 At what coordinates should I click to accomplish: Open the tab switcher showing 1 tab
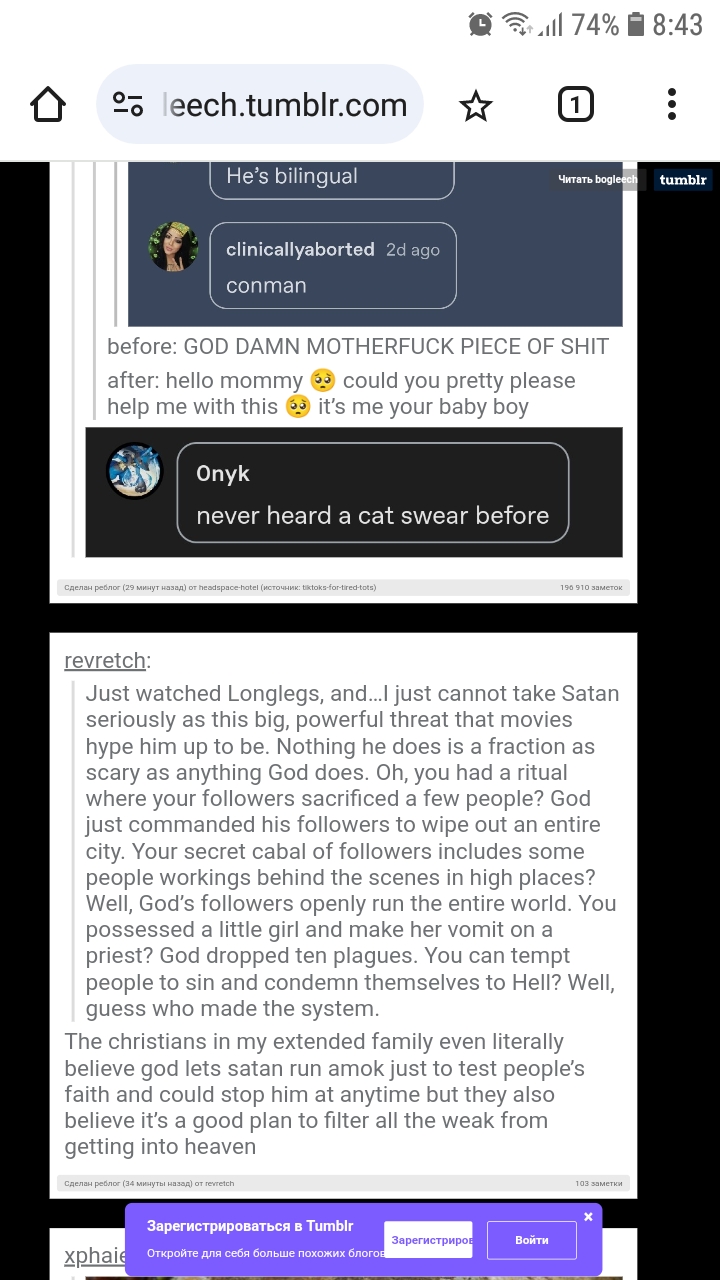pos(575,104)
